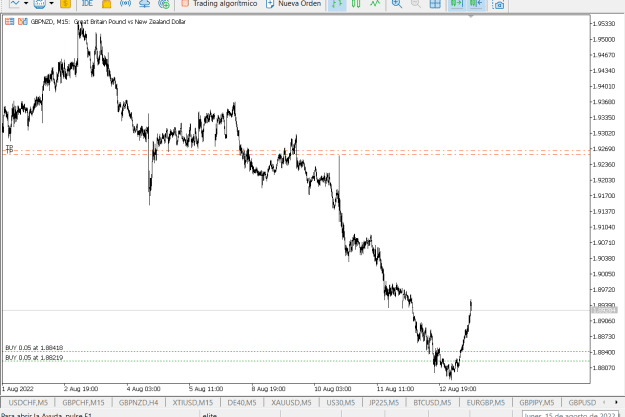This screenshot has width=625, height=417.
Task: Click the 1.90050 price axis label
Action: click(x=605, y=274)
